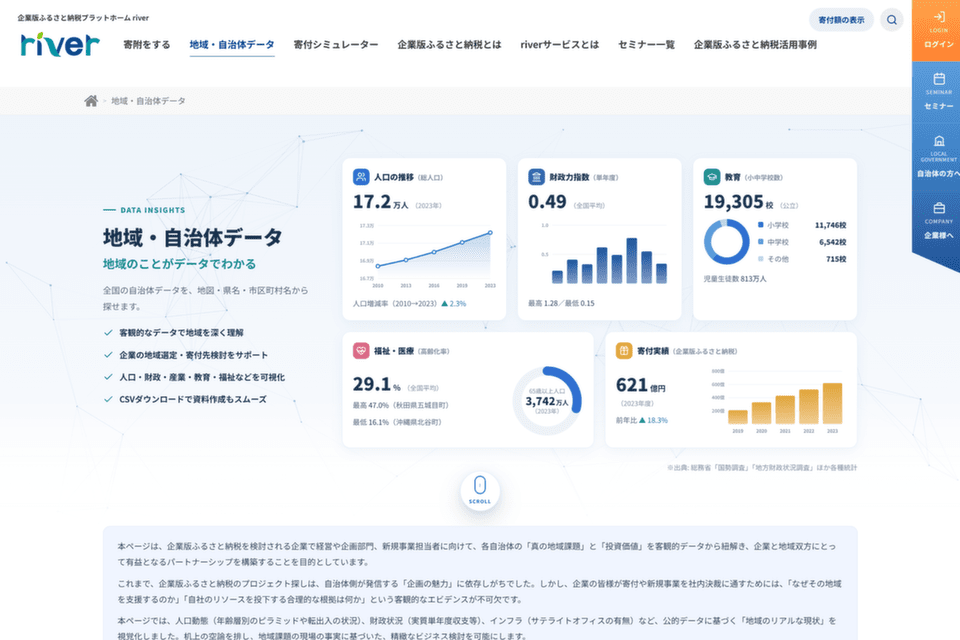Screen dimensions: 960x640
Task: Click 客観的なデータで地域を深く理解 bullet
Action: tap(181, 333)
